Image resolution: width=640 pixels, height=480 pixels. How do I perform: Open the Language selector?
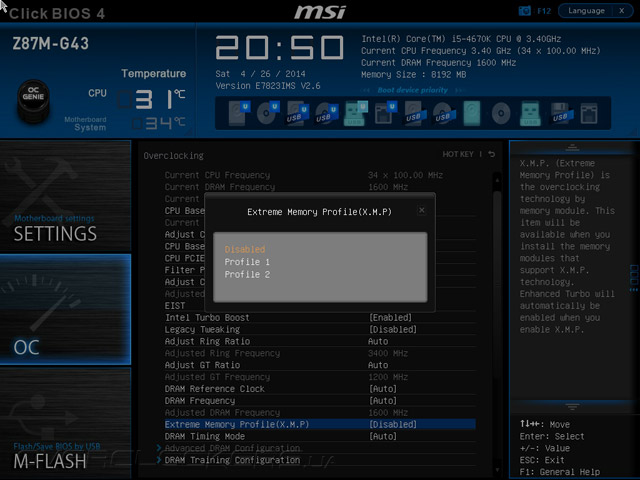point(586,11)
